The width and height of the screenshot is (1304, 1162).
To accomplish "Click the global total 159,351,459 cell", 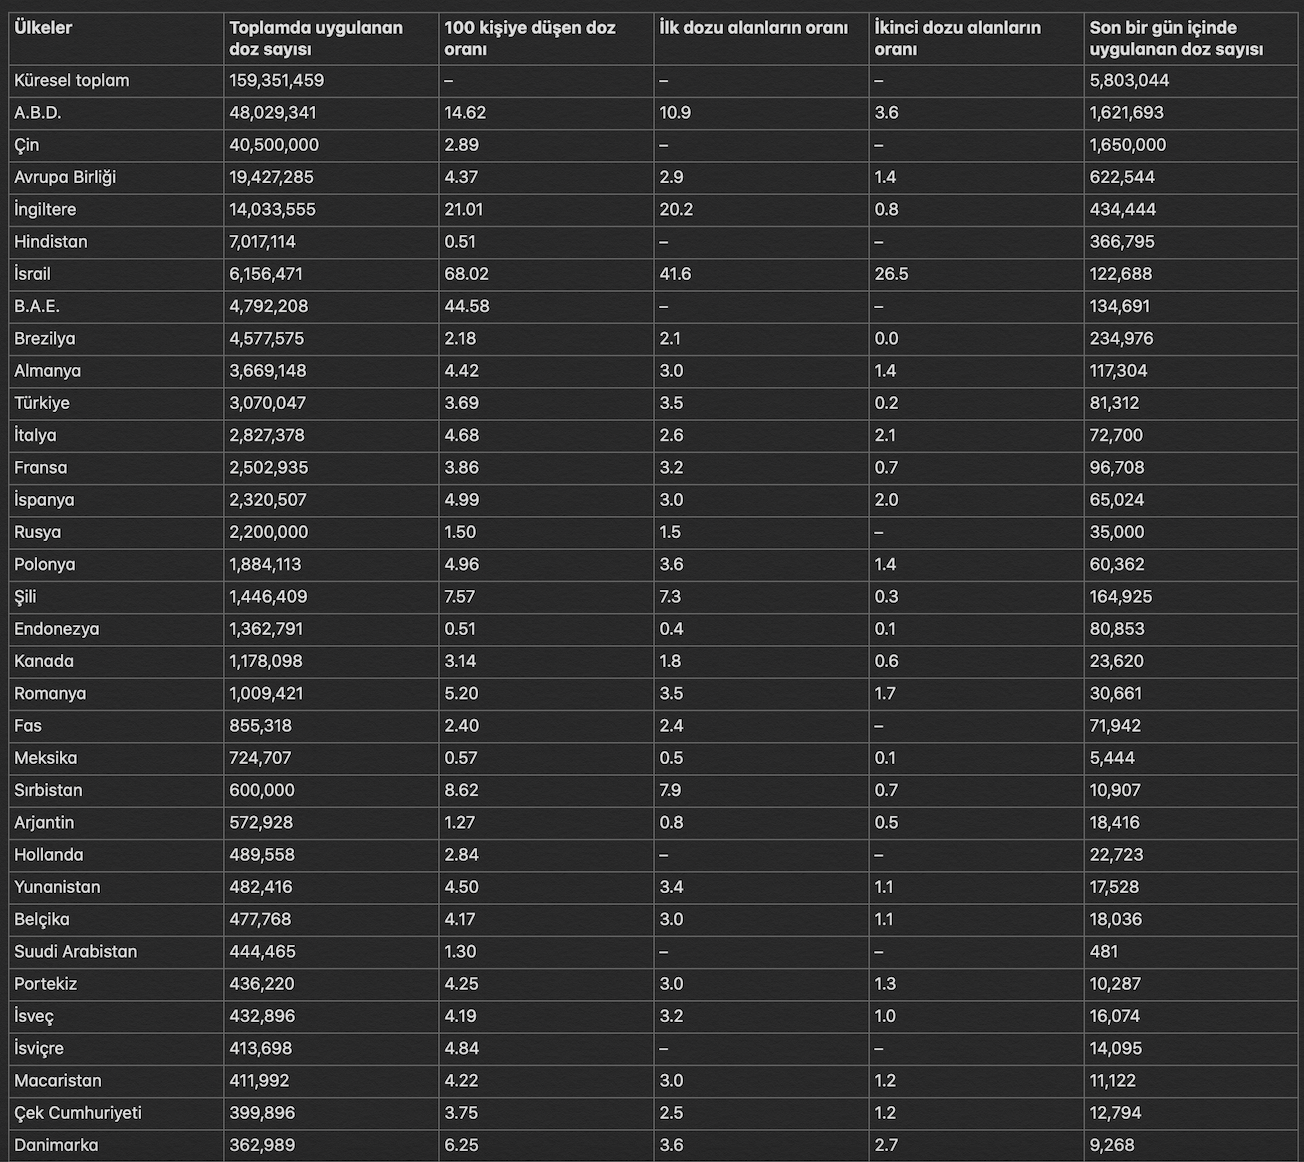I will click(277, 81).
